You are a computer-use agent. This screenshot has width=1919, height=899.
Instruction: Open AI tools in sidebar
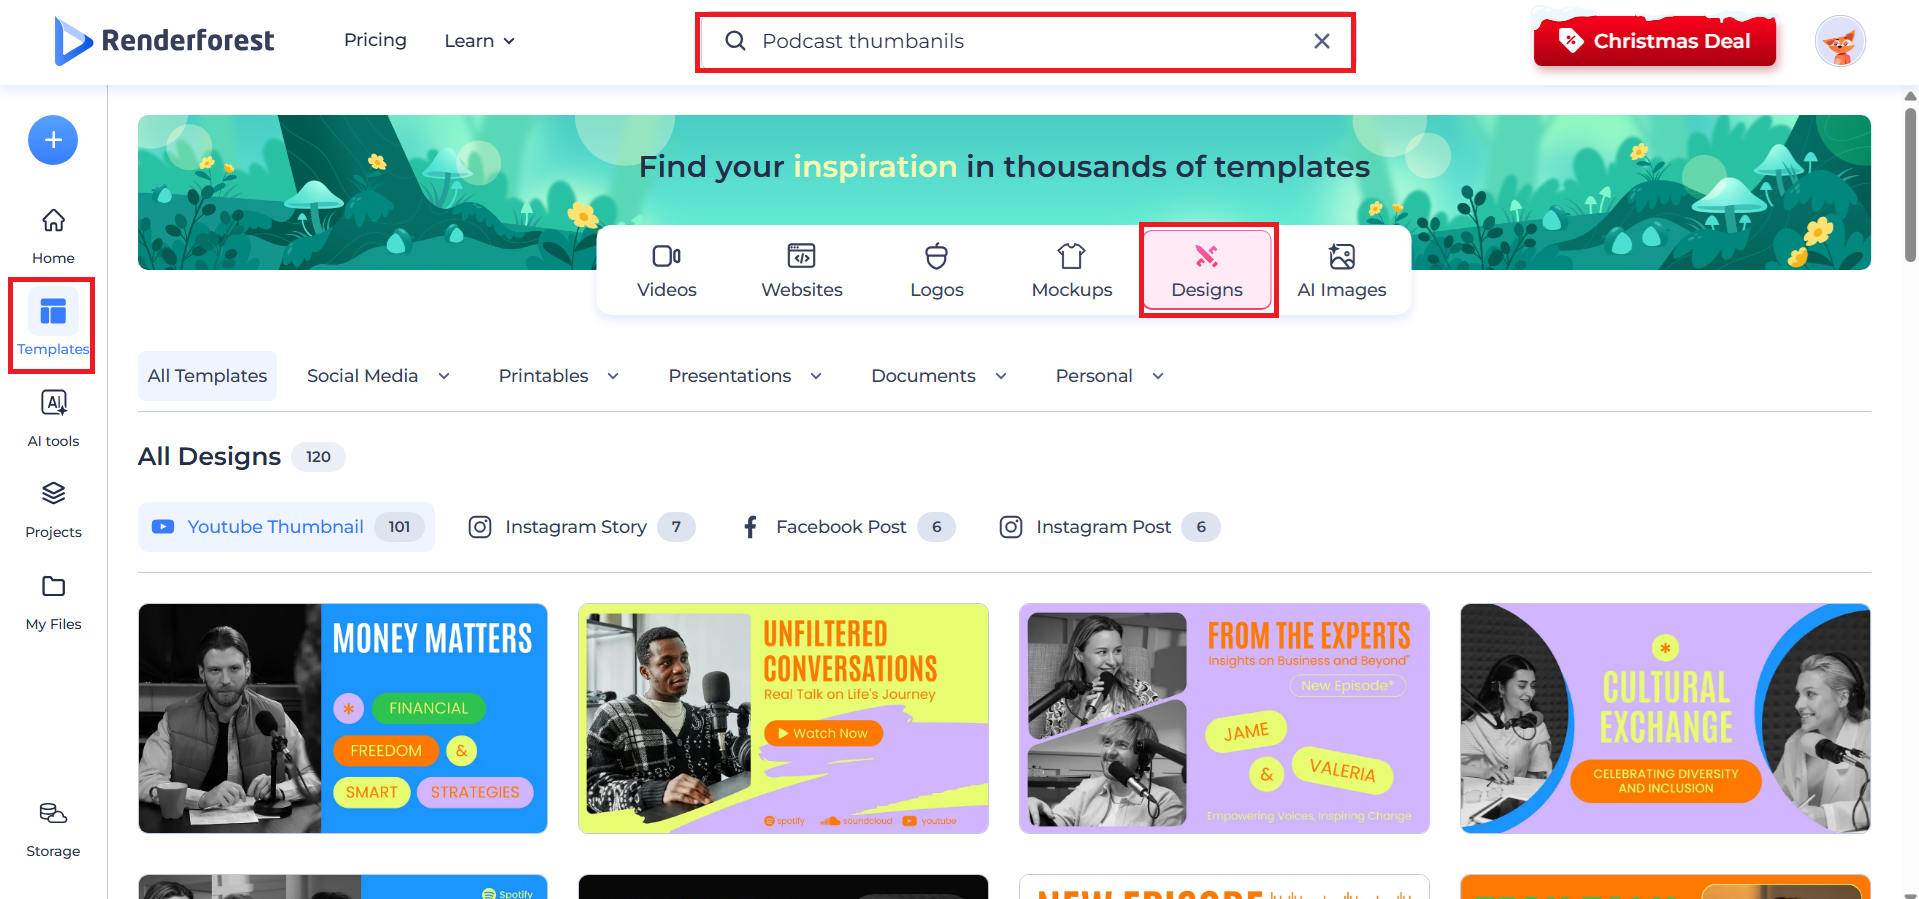53,418
